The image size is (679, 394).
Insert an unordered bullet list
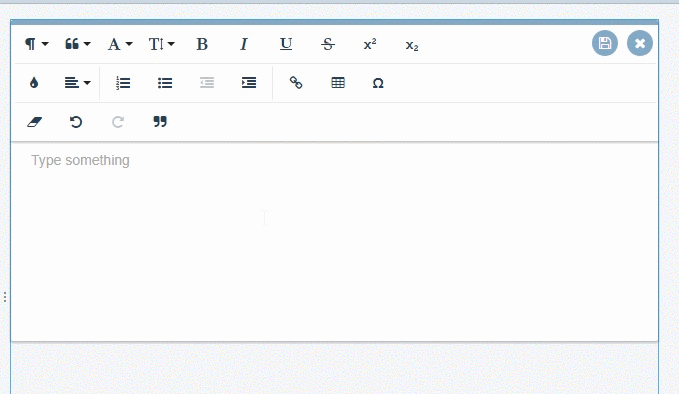point(165,83)
